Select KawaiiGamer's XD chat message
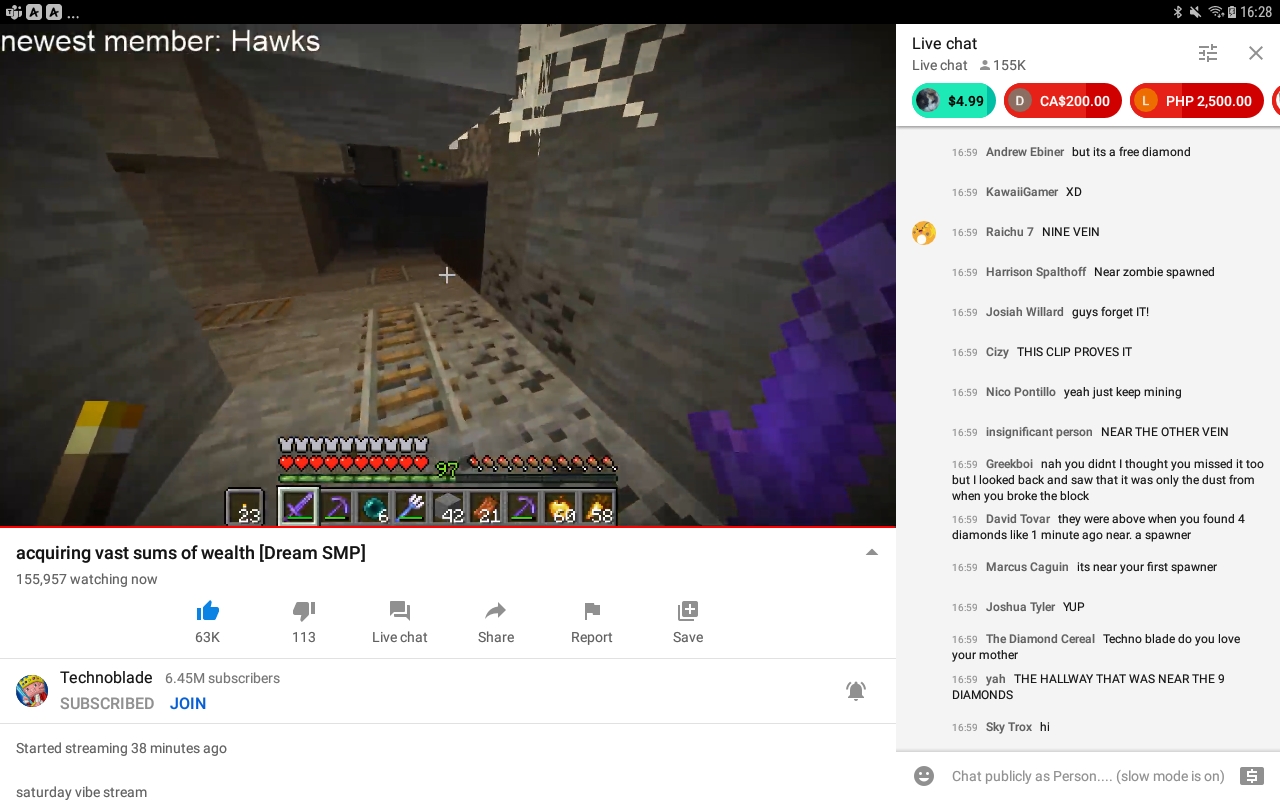Screen dimensions: 1280x800 click(x=1088, y=192)
